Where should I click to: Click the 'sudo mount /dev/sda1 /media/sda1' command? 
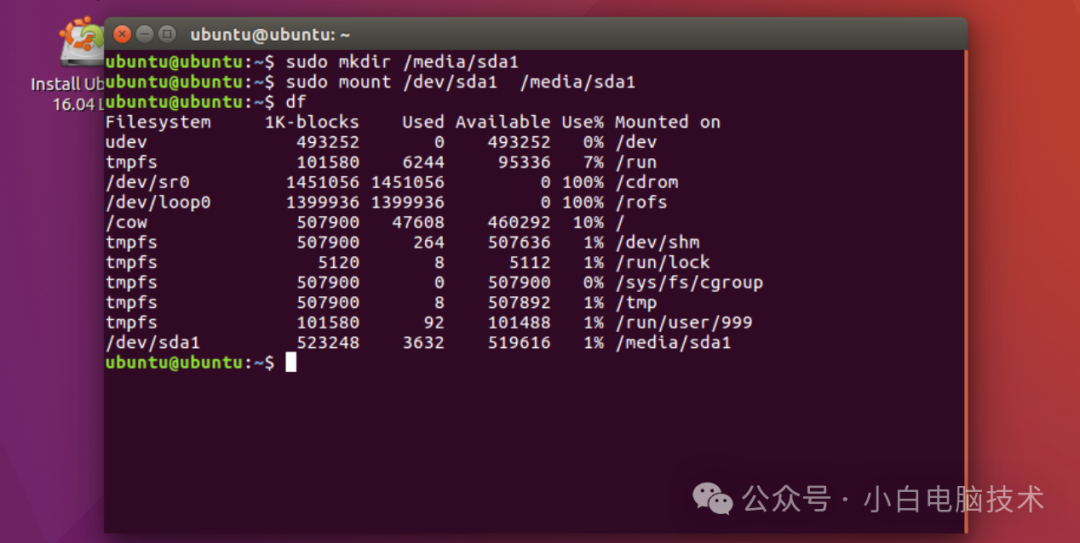pos(460,82)
